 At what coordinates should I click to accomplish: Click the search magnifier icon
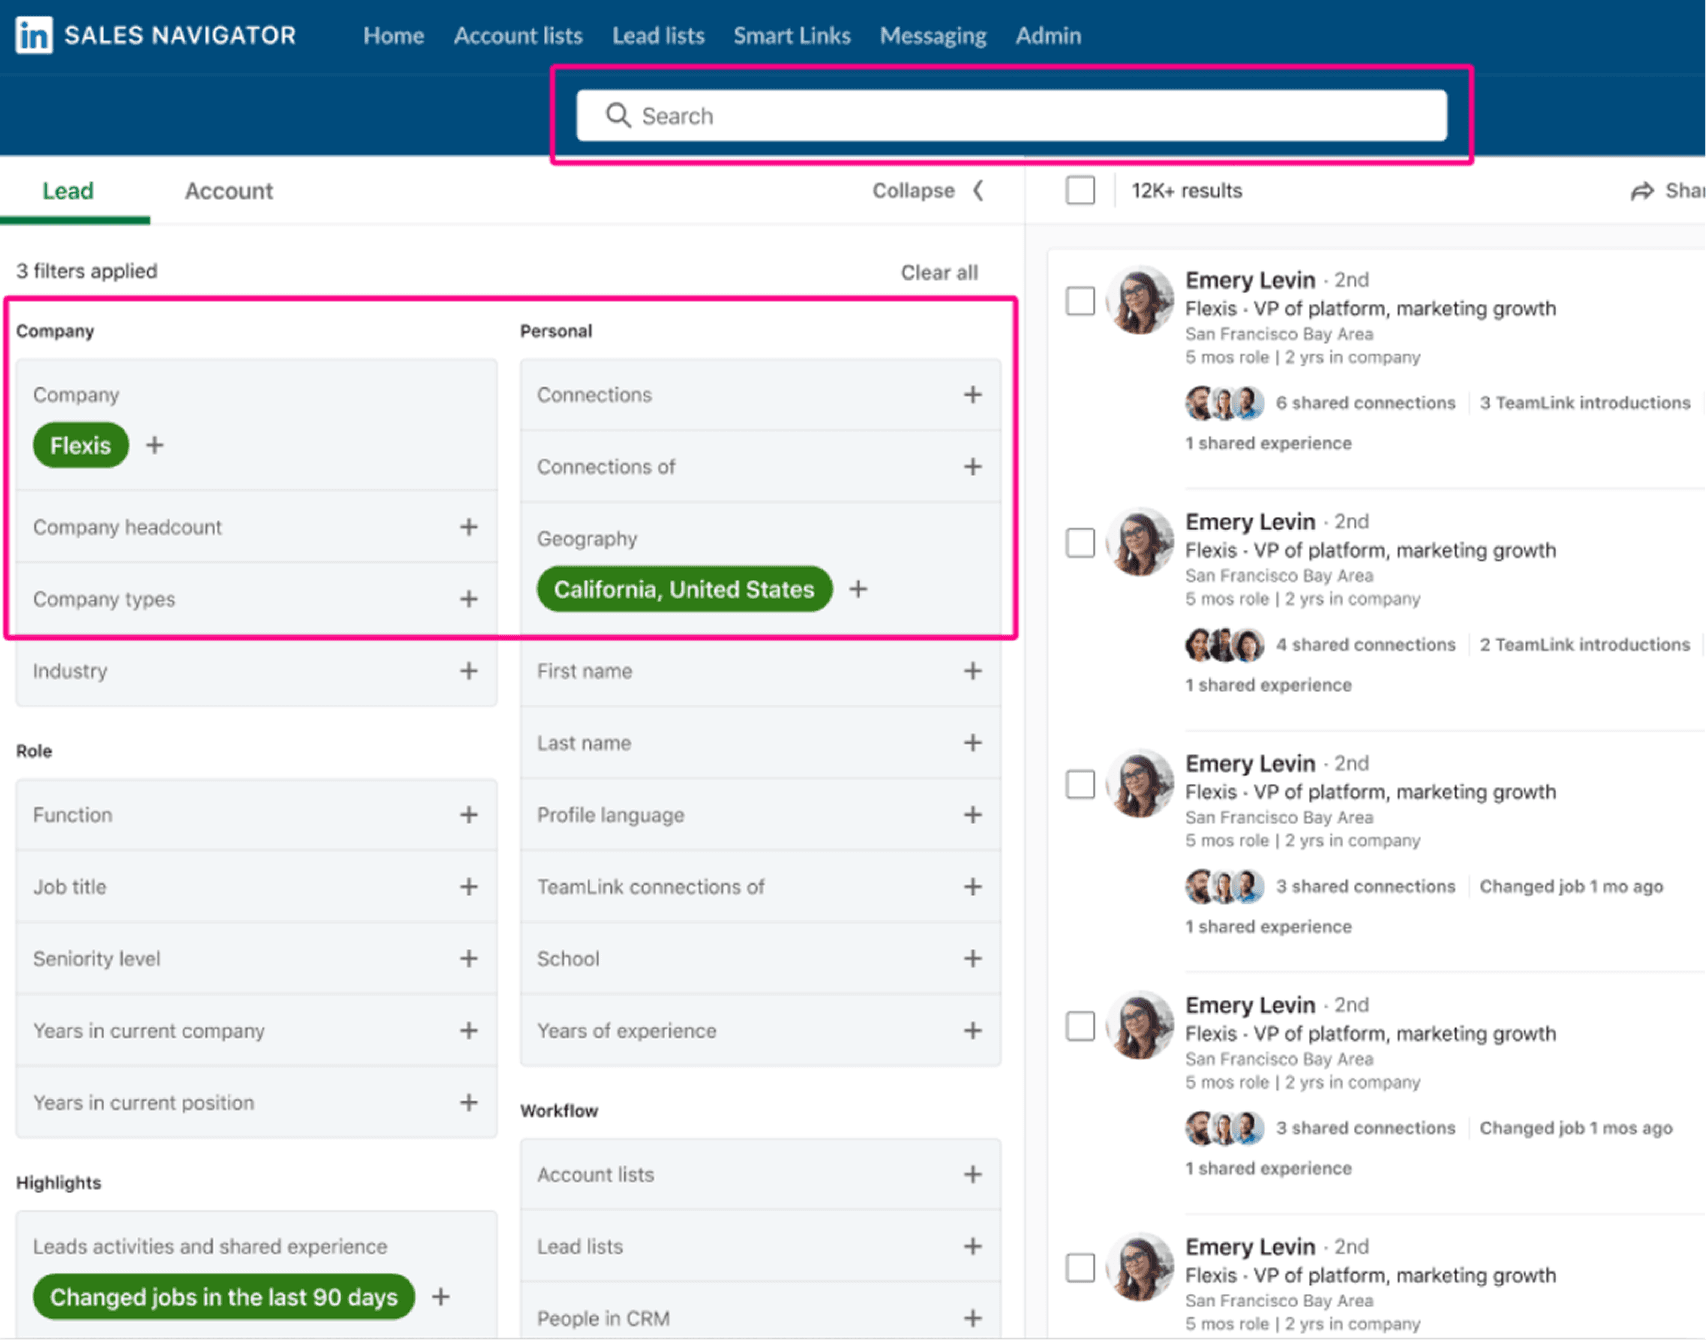click(x=618, y=116)
